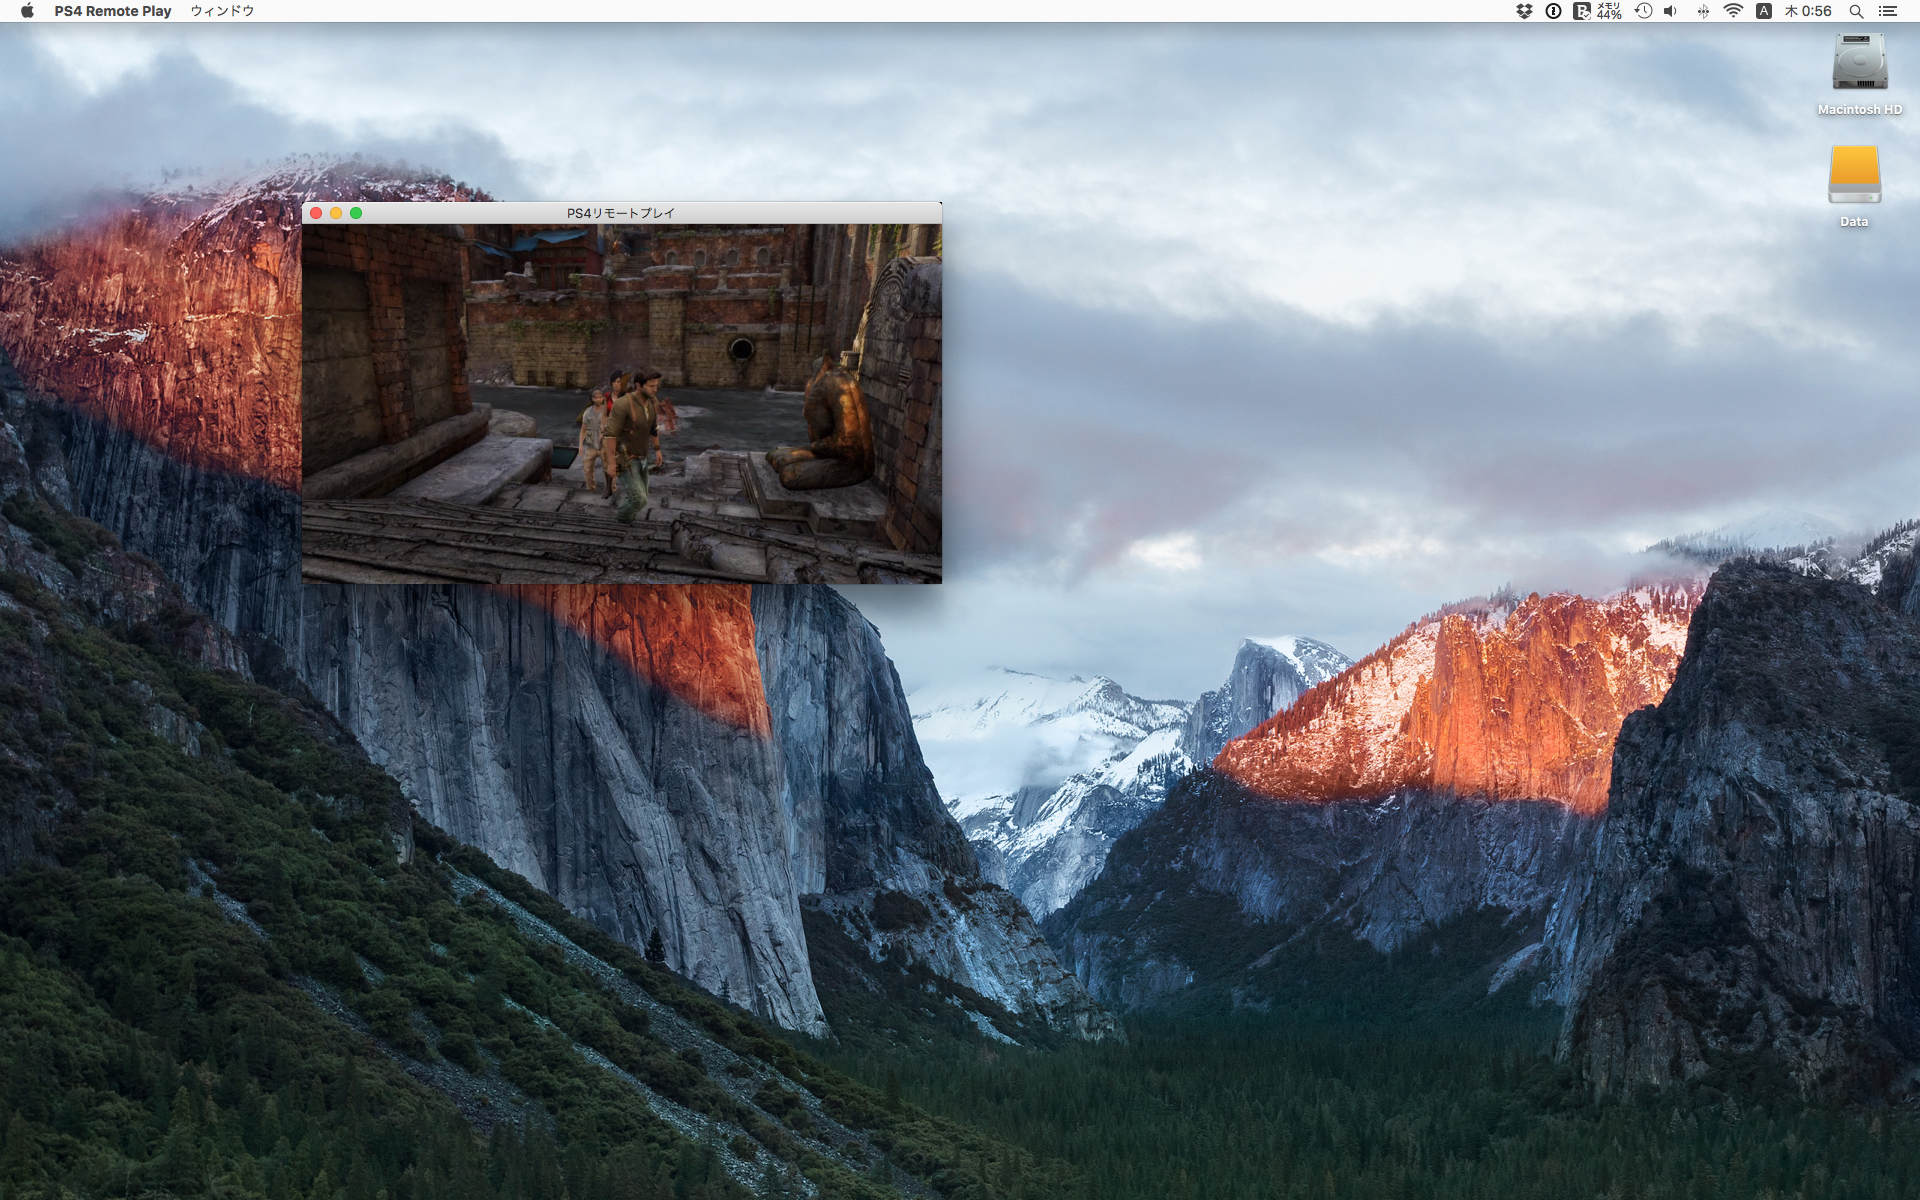This screenshot has height=1200, width=1920.
Task: Select the Macintosh HD drive icon
Action: coord(1859,63)
